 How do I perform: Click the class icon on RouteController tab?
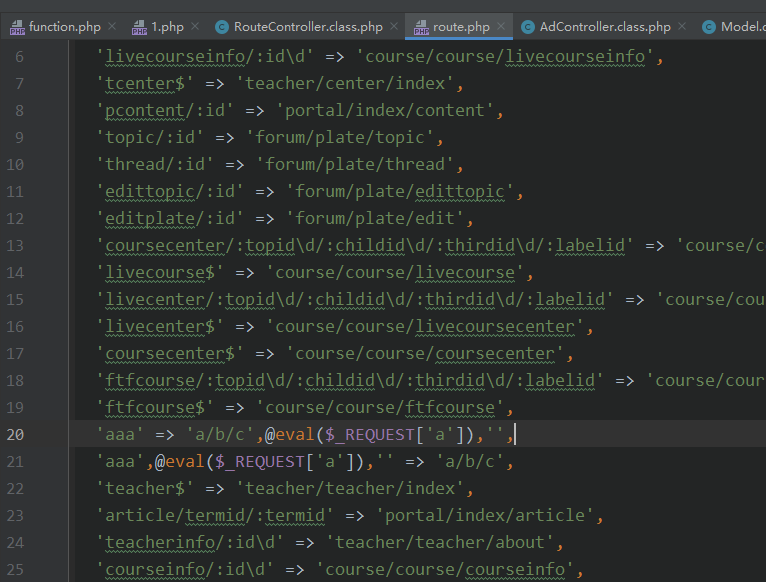pyautogui.click(x=222, y=27)
